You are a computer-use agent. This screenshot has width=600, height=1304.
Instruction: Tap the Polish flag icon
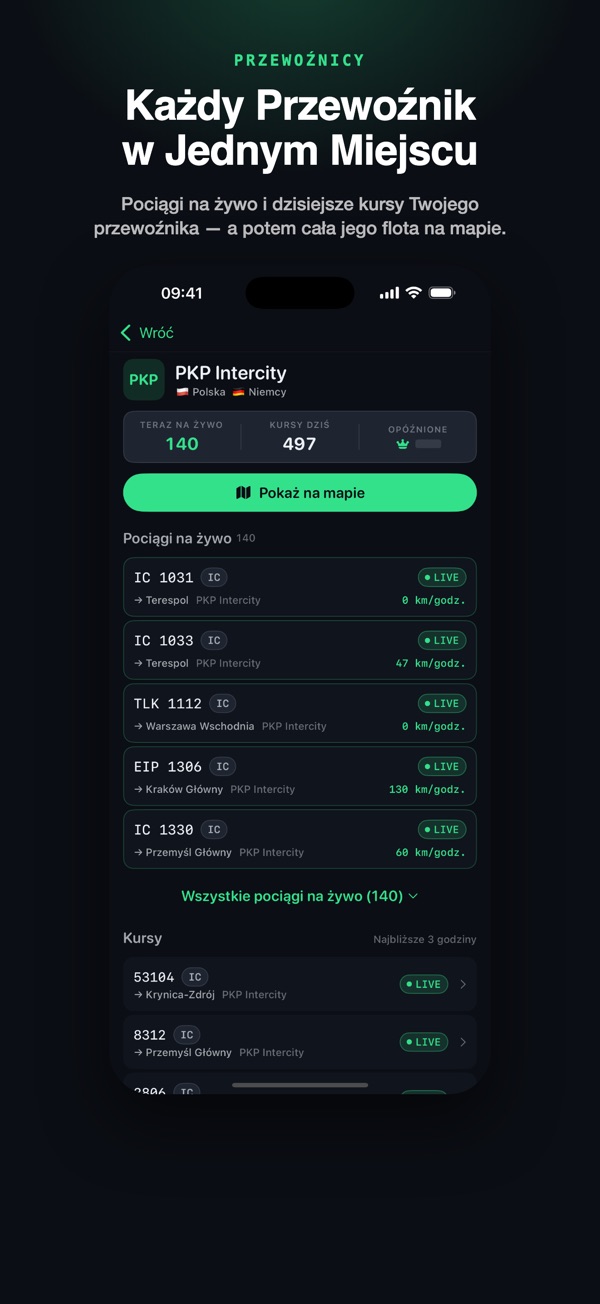point(182,393)
